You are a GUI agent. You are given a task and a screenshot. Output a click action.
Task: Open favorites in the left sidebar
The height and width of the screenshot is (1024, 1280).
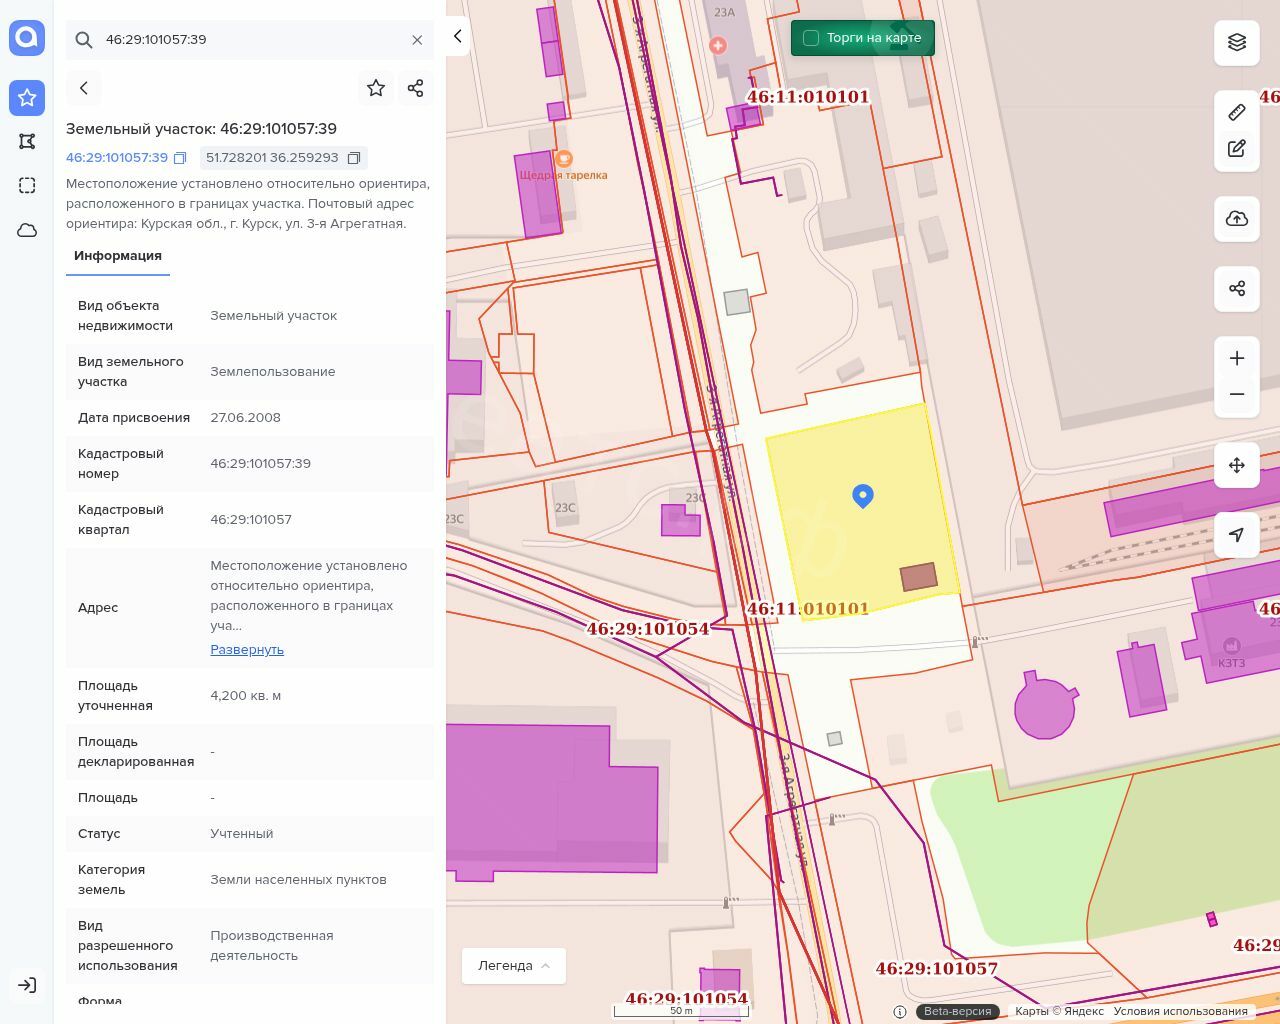pos(27,98)
